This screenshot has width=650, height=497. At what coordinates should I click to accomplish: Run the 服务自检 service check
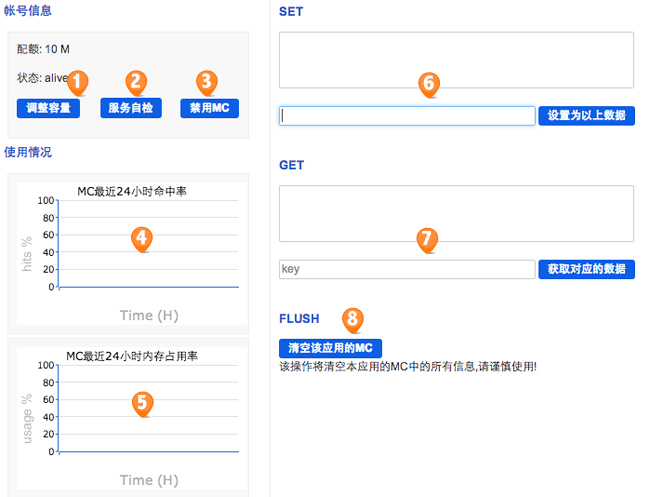point(131,108)
